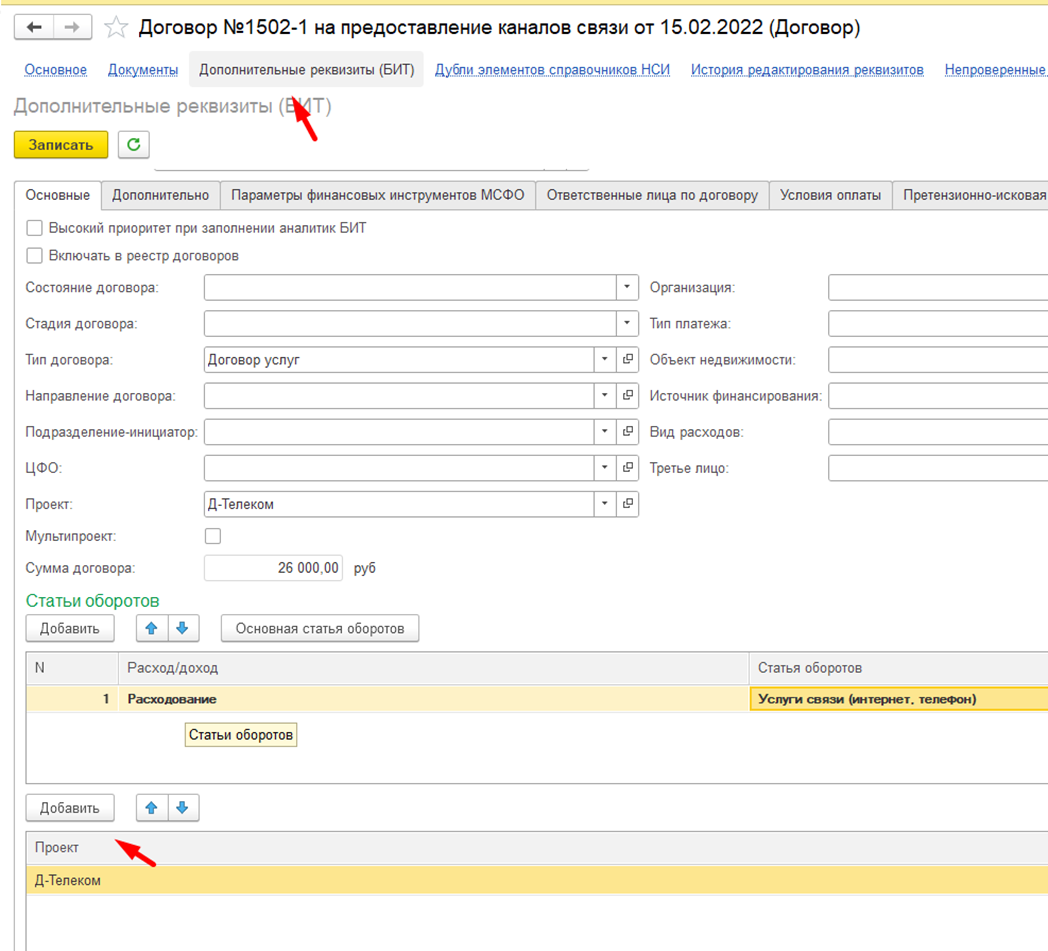Expand the ЦФО dropdown arrow
The height and width of the screenshot is (951, 1048).
coord(605,468)
